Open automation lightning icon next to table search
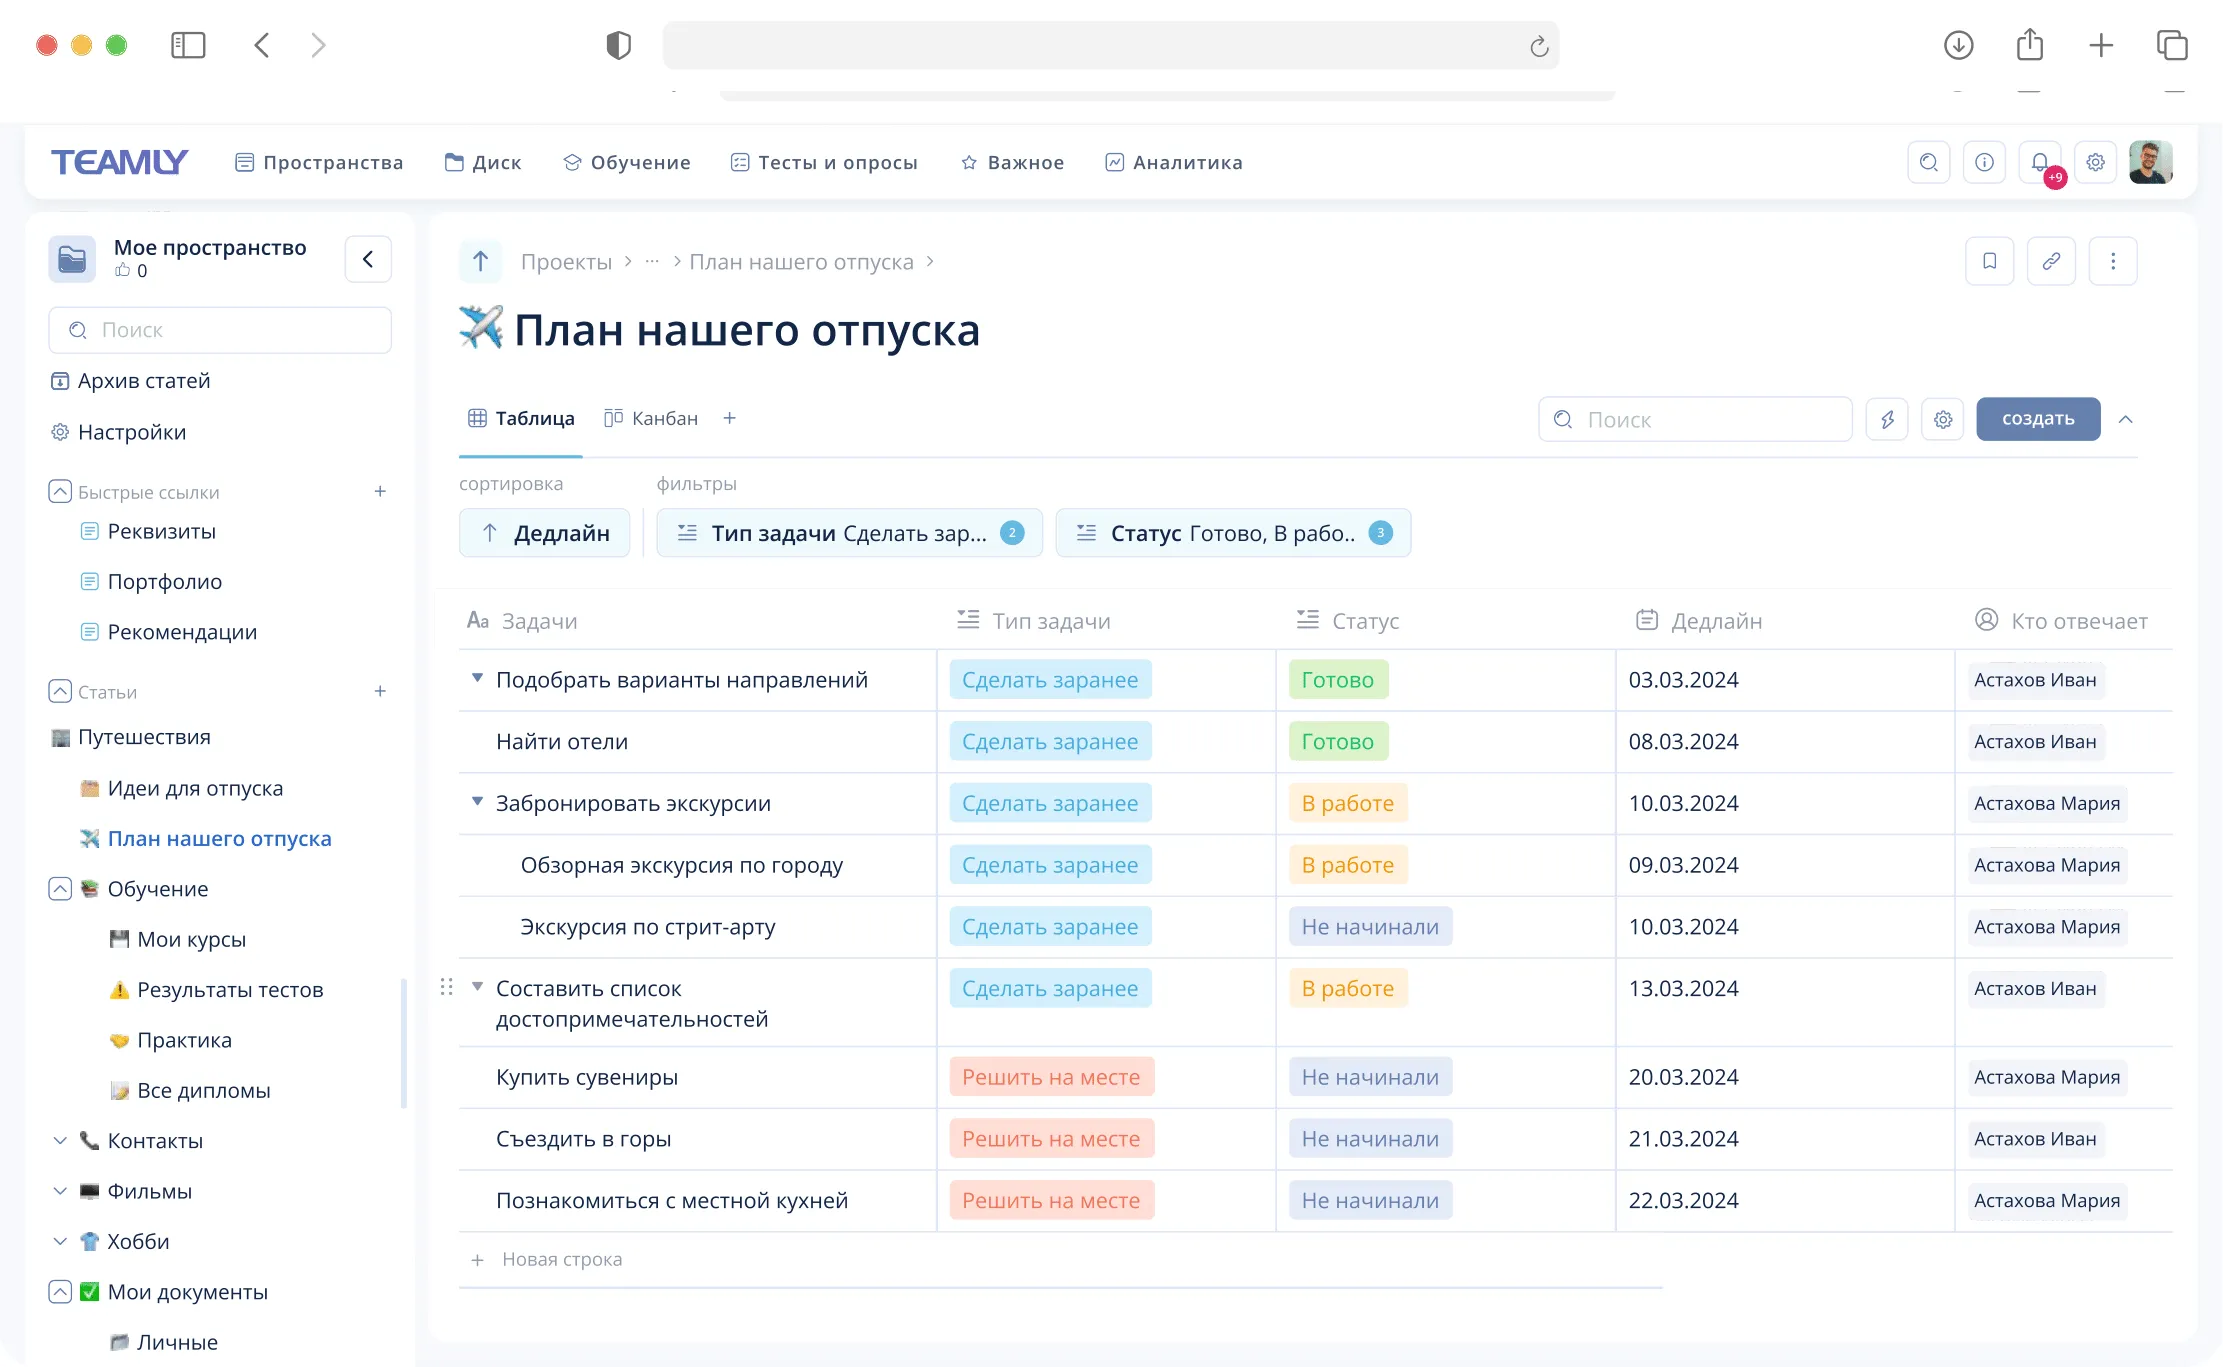Viewport: 2223px width, 1367px height. pyautogui.click(x=1887, y=419)
